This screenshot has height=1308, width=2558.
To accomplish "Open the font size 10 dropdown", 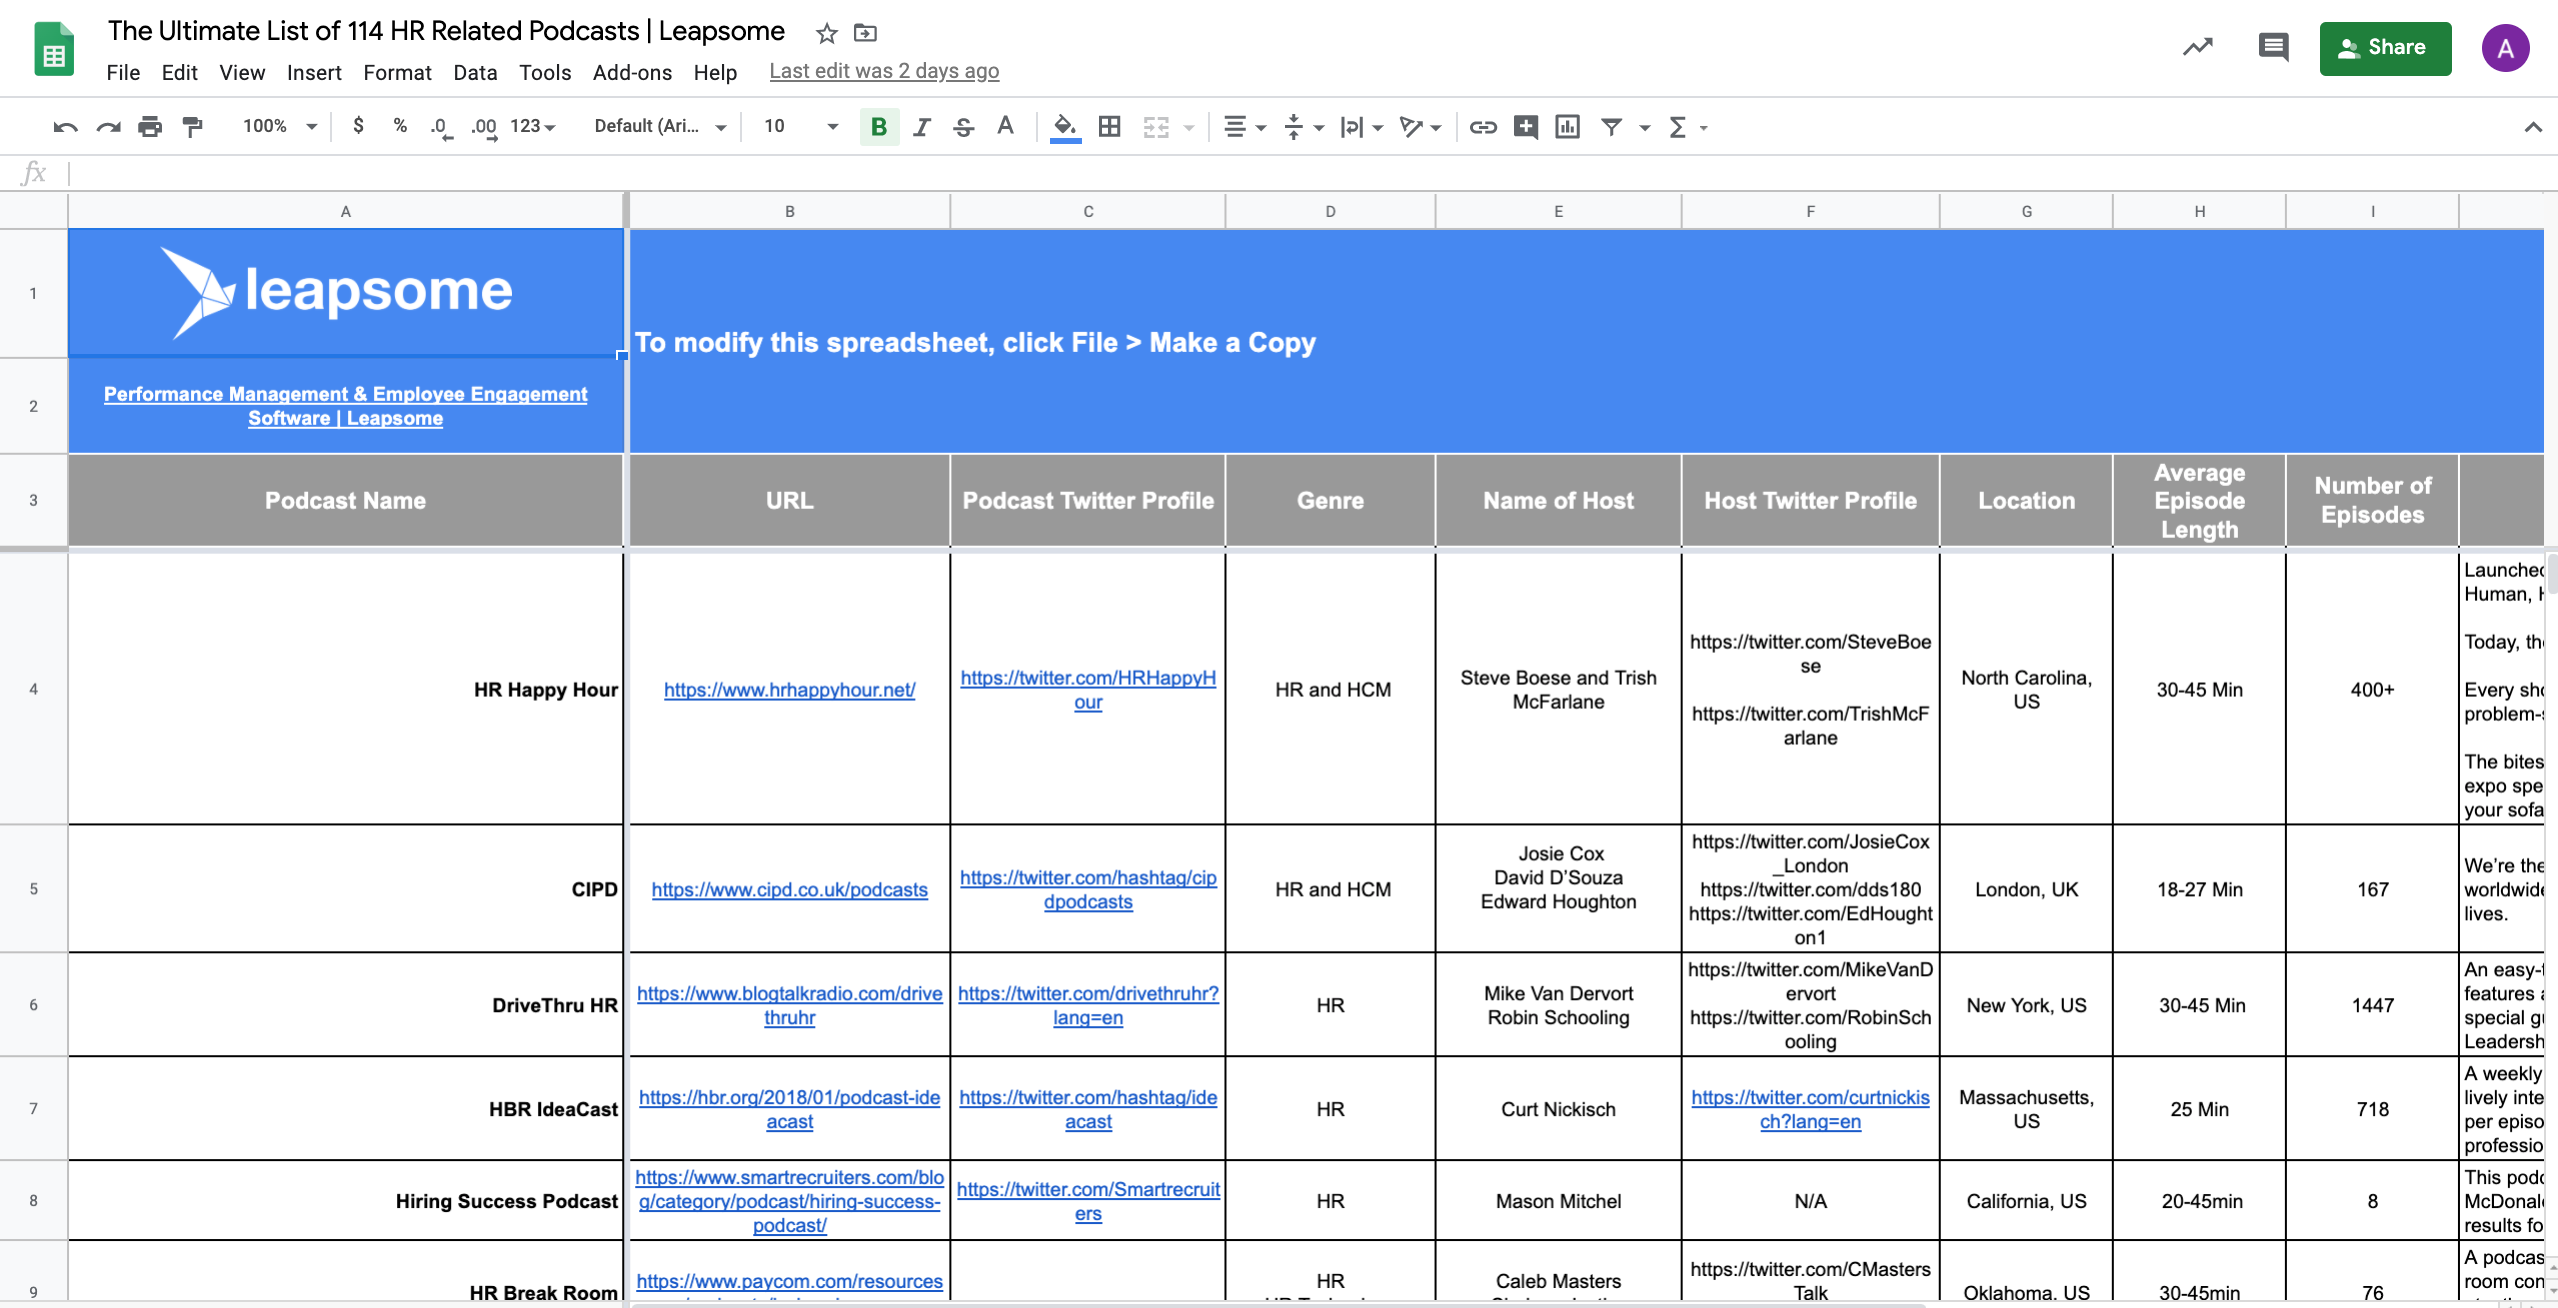I will click(x=800, y=126).
